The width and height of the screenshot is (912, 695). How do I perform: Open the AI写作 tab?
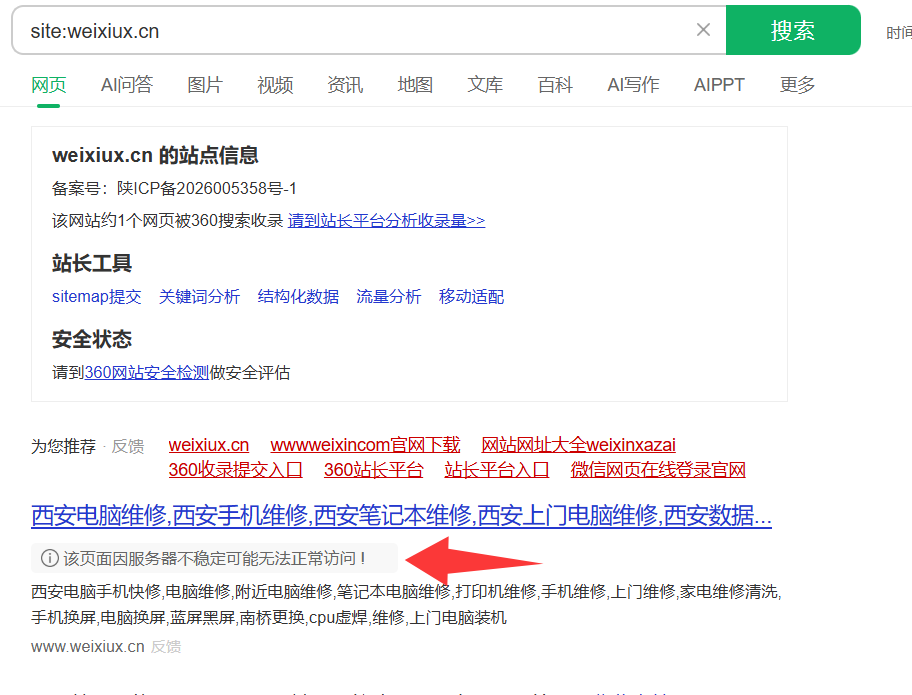tap(633, 85)
